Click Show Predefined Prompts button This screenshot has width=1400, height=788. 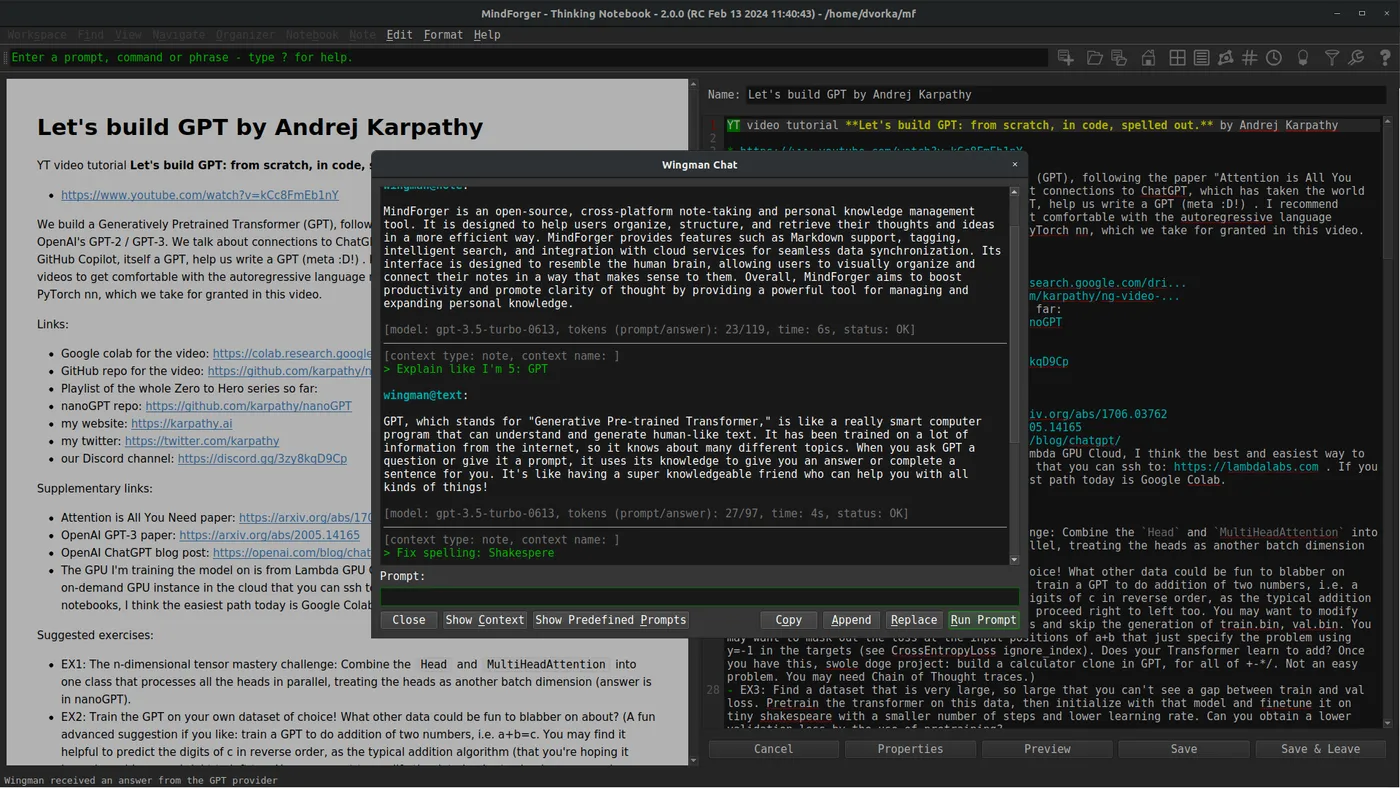coord(610,620)
